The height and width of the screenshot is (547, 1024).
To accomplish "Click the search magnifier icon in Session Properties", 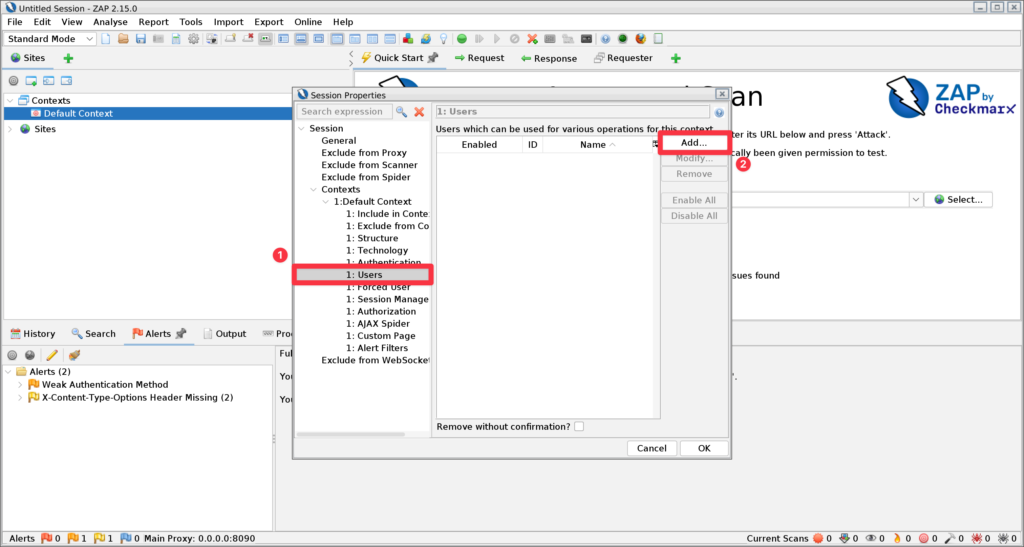I will 401,112.
